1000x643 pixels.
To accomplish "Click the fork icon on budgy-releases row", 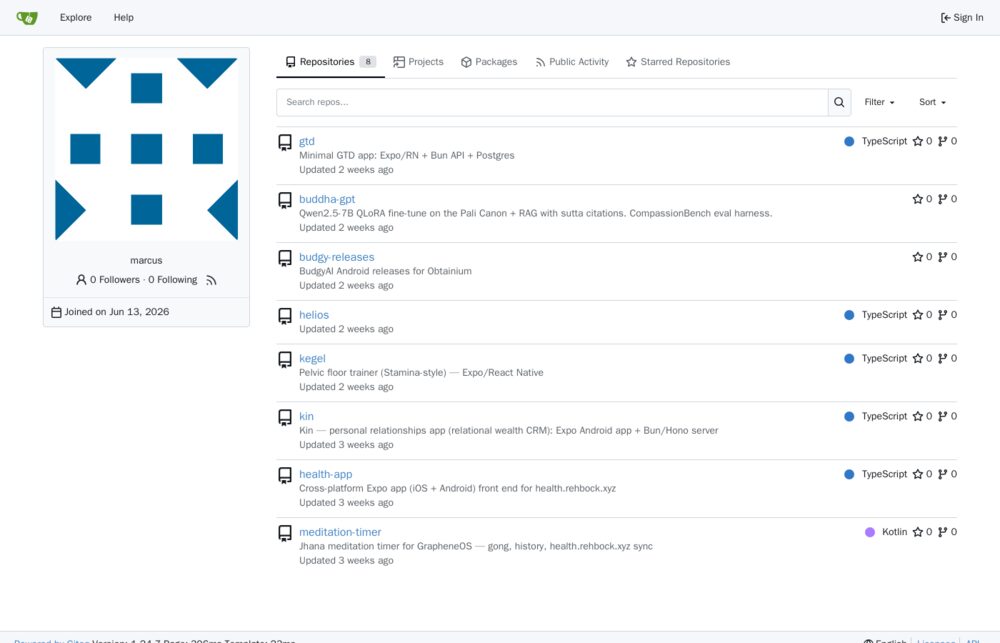I will (943, 257).
